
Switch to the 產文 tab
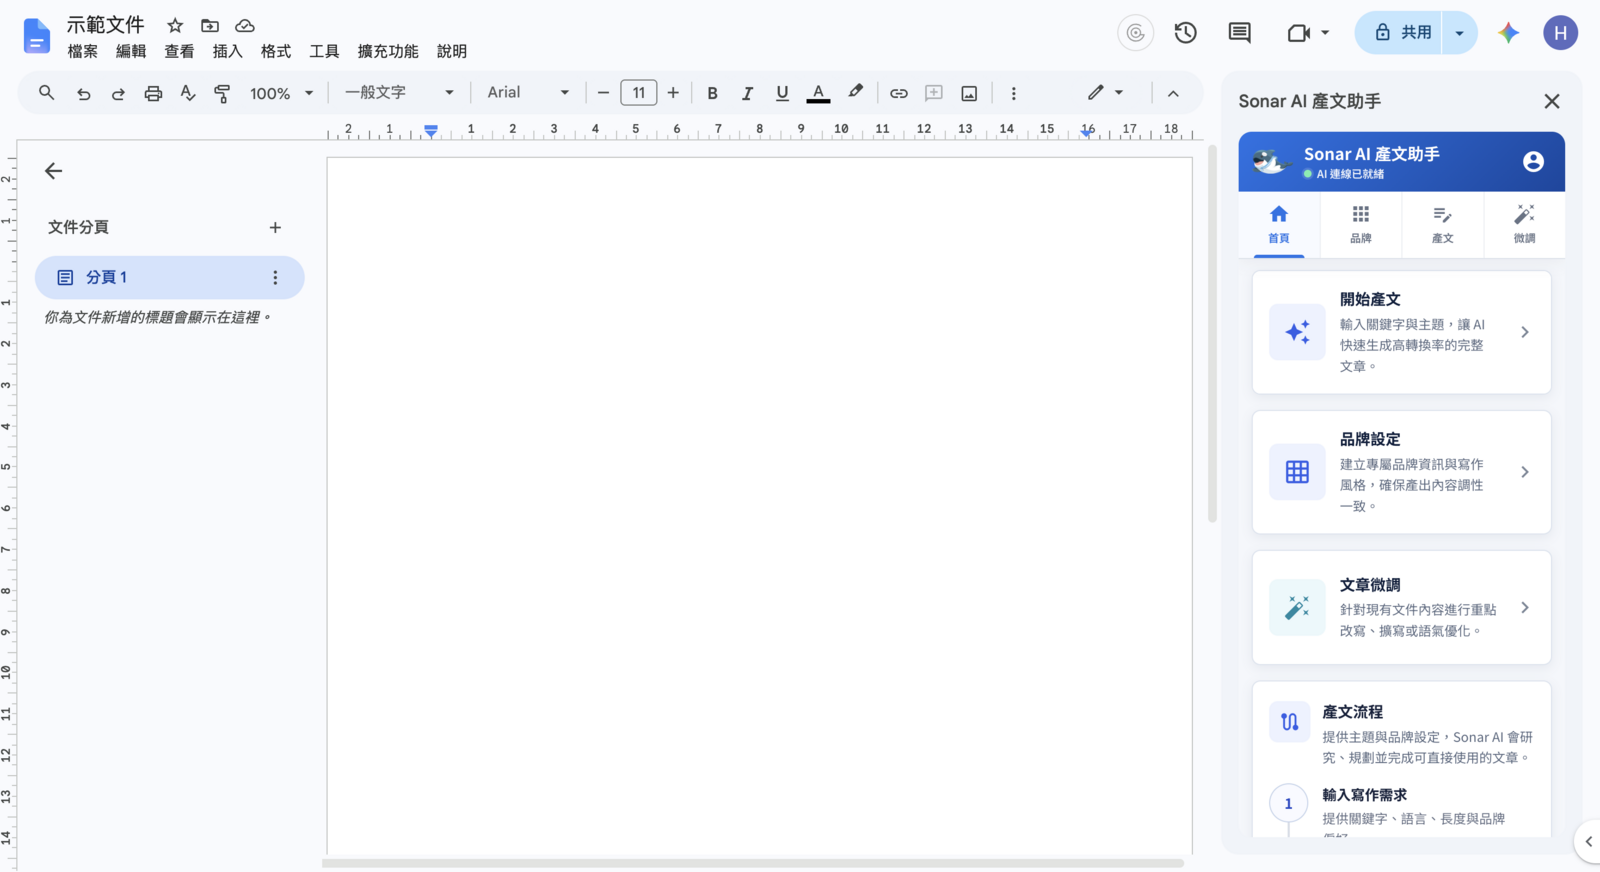point(1442,225)
